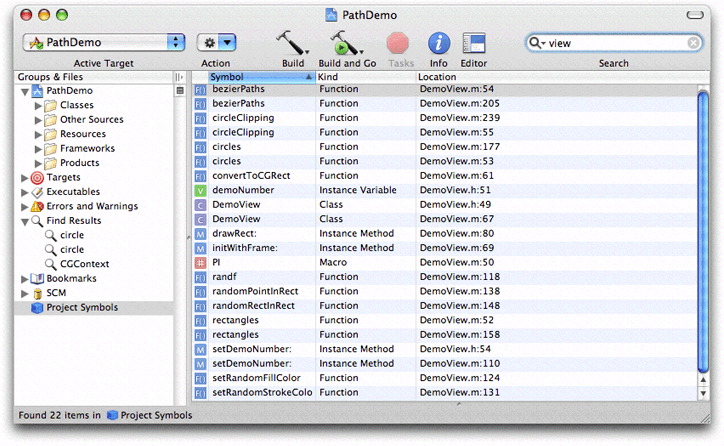Screen dimensions: 724x446
Task: Clear the search field text
Action: (693, 43)
